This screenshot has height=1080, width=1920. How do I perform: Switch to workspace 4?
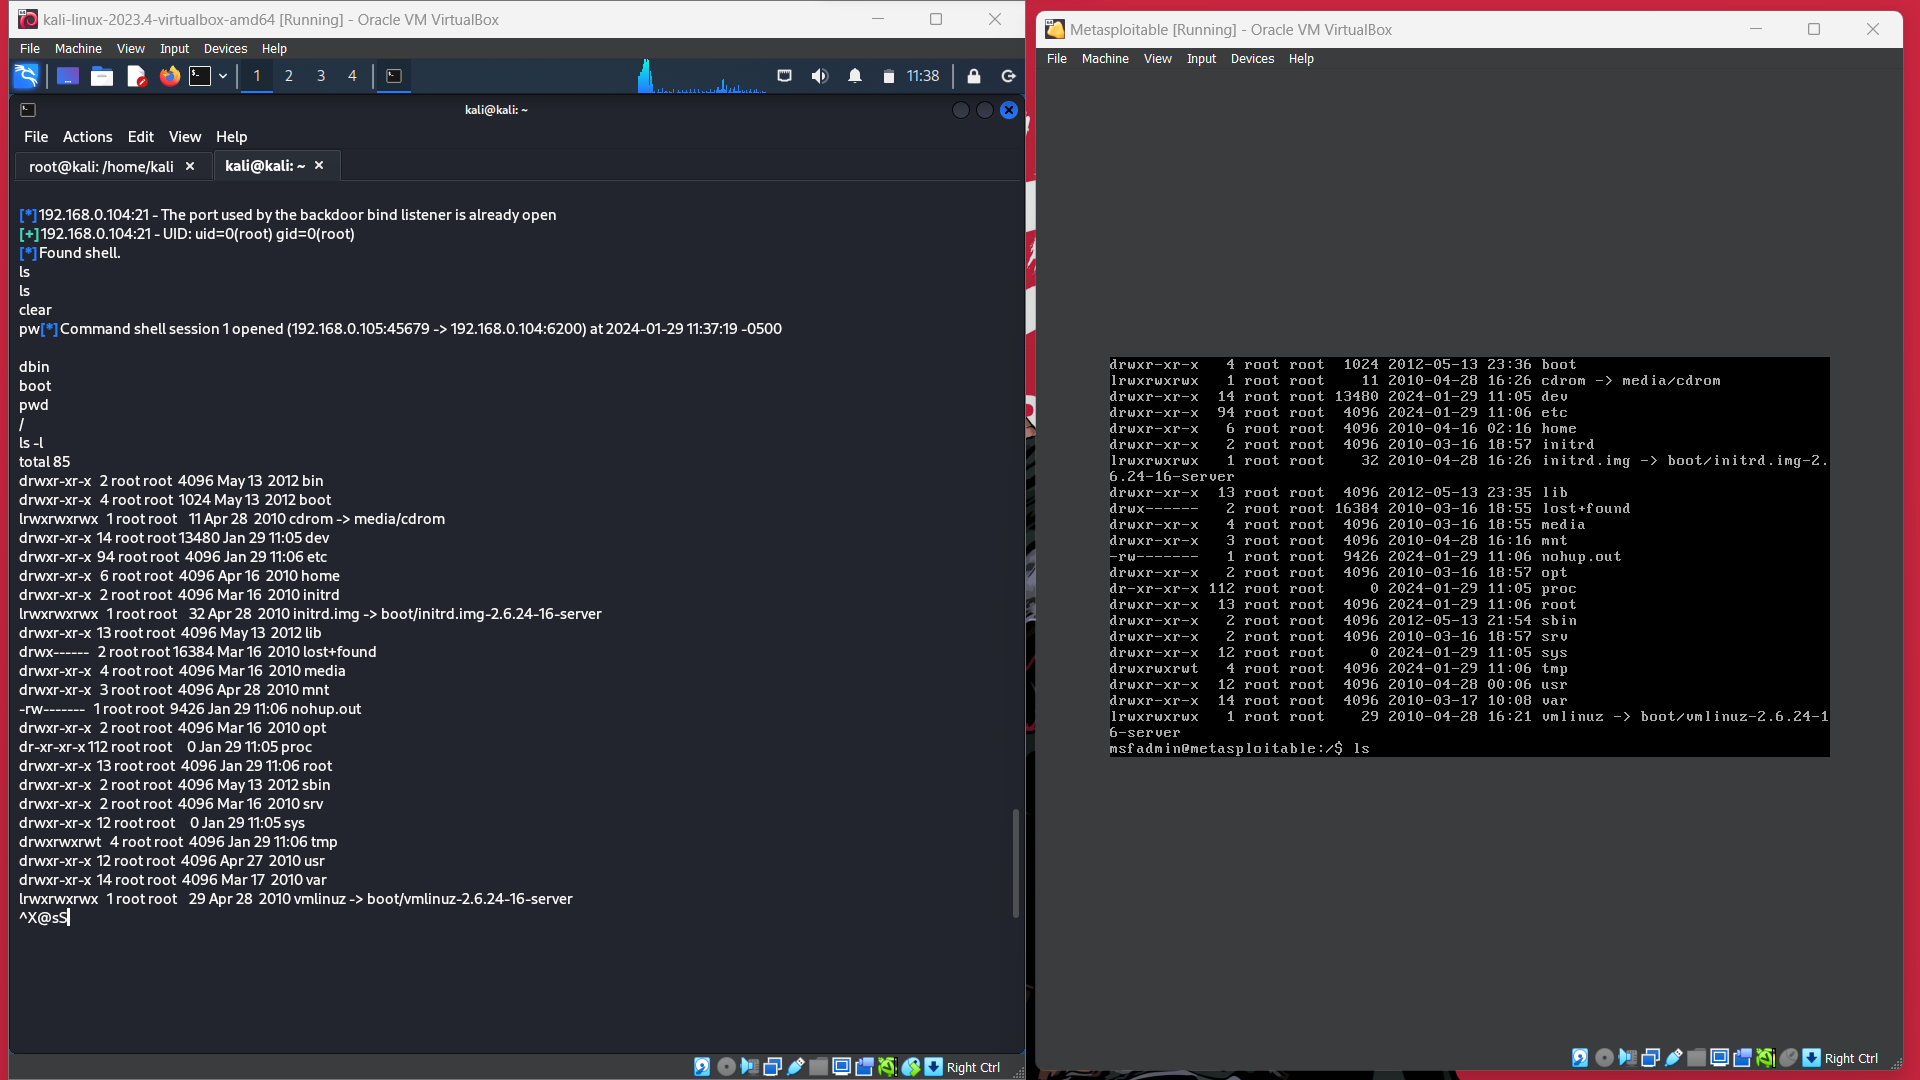coord(352,76)
